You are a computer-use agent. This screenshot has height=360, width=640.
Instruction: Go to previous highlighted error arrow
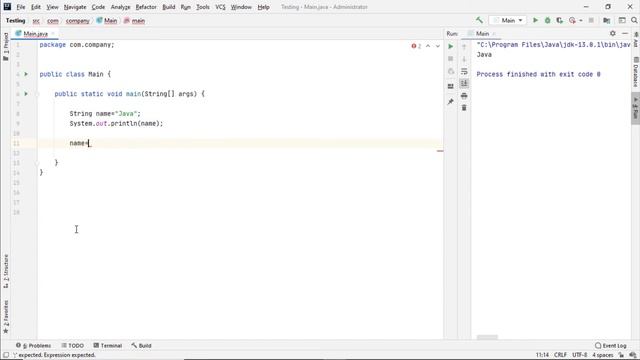tap(428, 46)
